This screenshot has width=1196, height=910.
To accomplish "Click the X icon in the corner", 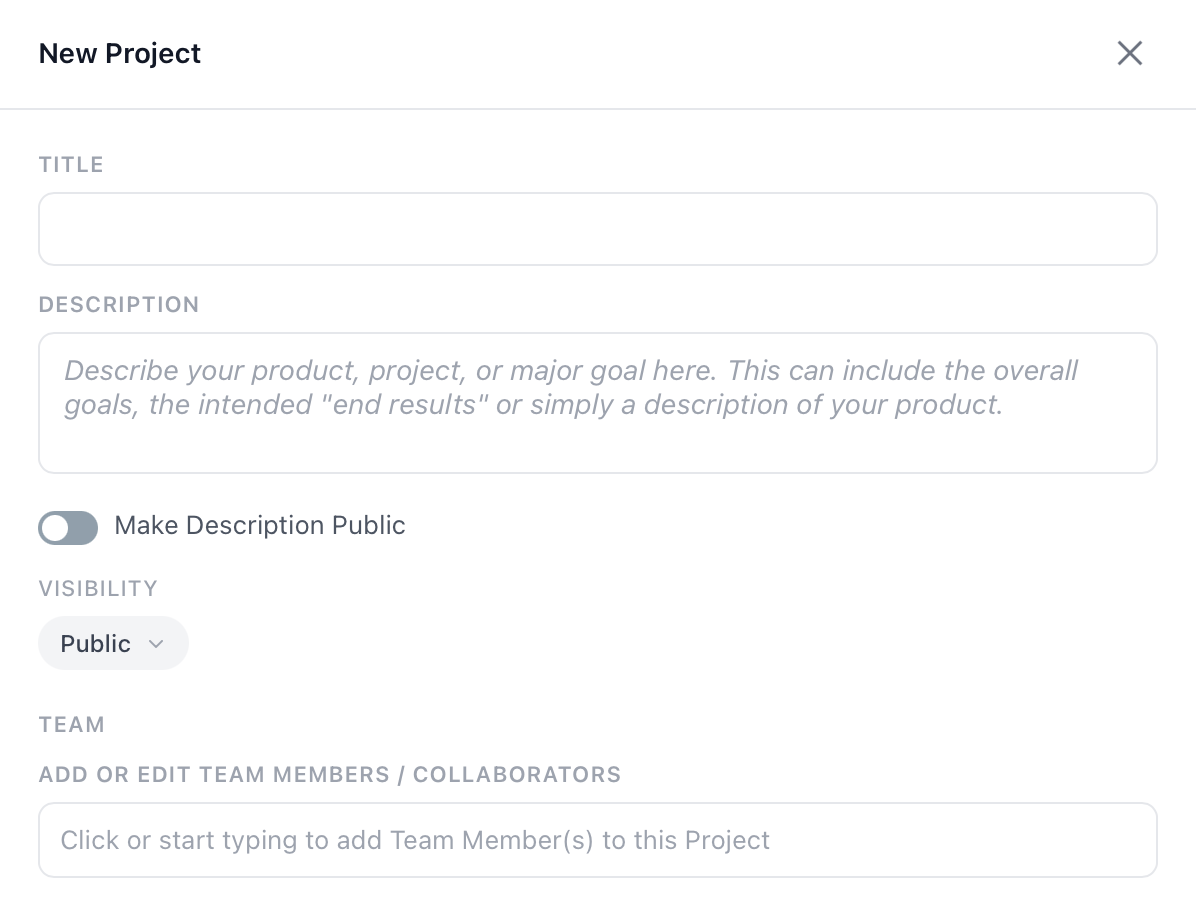I will tap(1130, 53).
